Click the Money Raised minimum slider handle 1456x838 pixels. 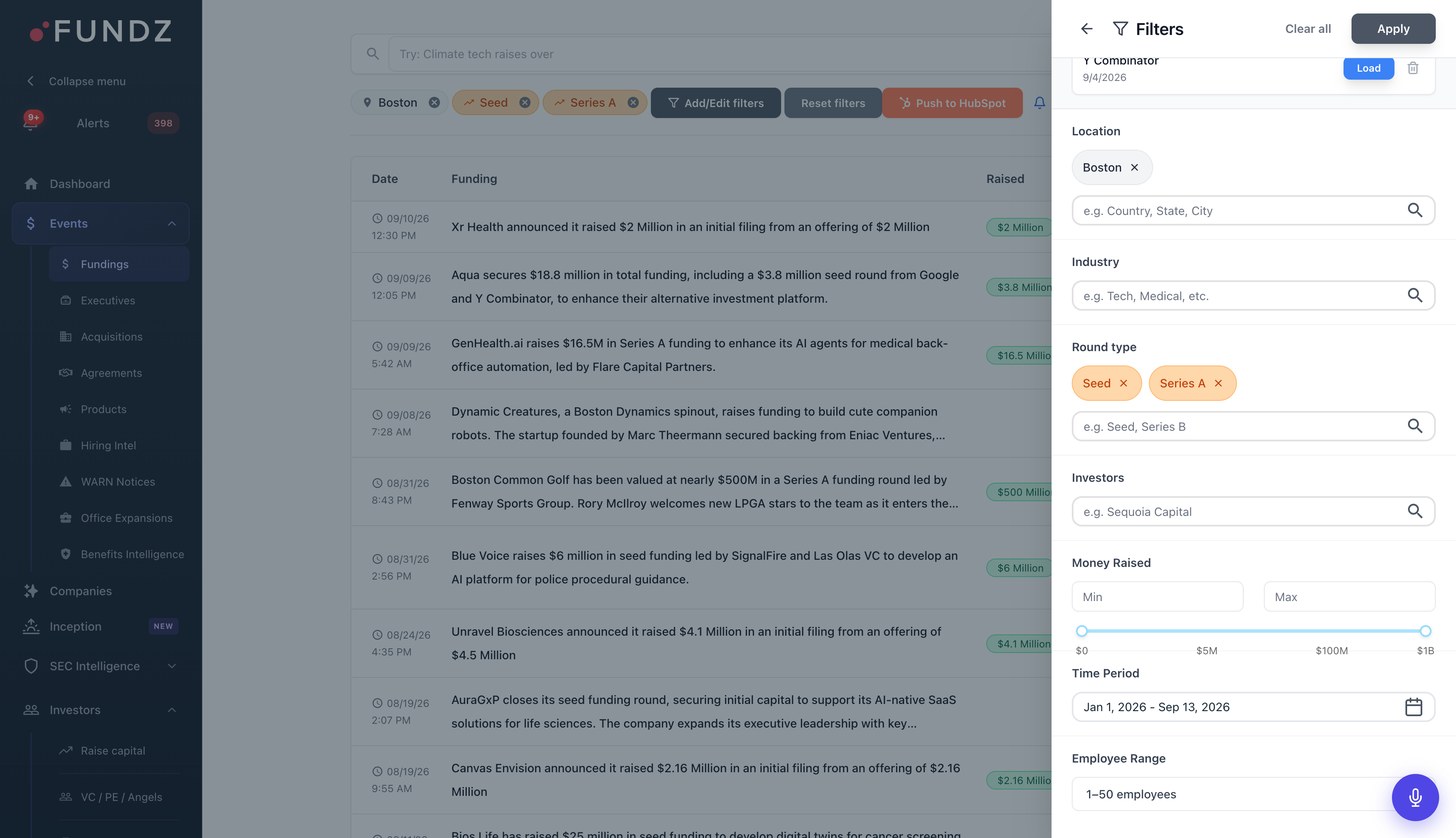1082,631
